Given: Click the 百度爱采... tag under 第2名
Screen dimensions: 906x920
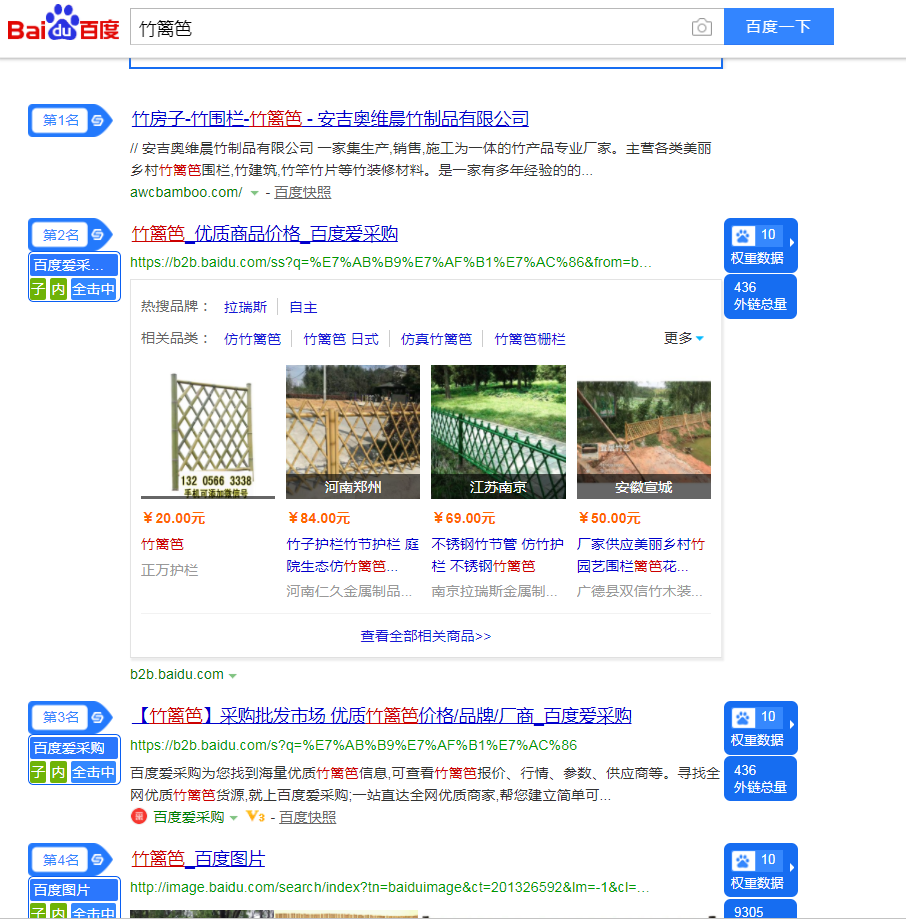Looking at the screenshot, I should click(x=75, y=265).
